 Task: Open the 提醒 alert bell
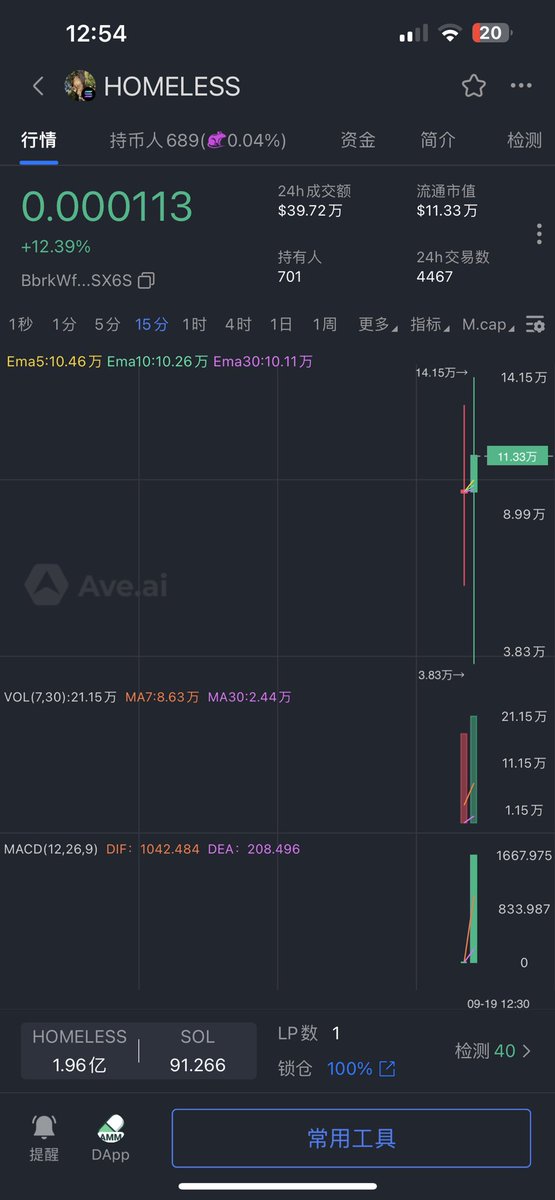coord(44,1138)
